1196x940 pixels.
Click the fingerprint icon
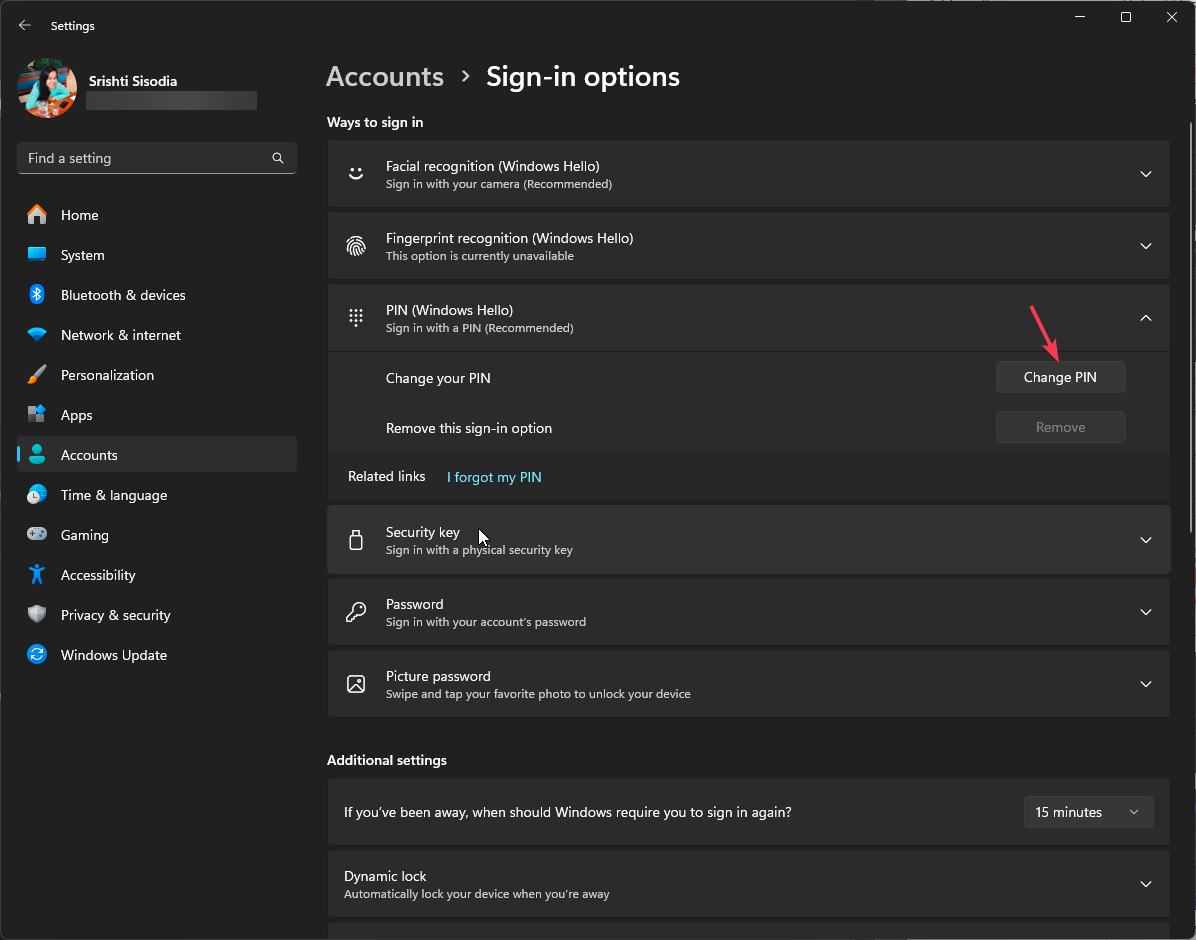(x=355, y=246)
